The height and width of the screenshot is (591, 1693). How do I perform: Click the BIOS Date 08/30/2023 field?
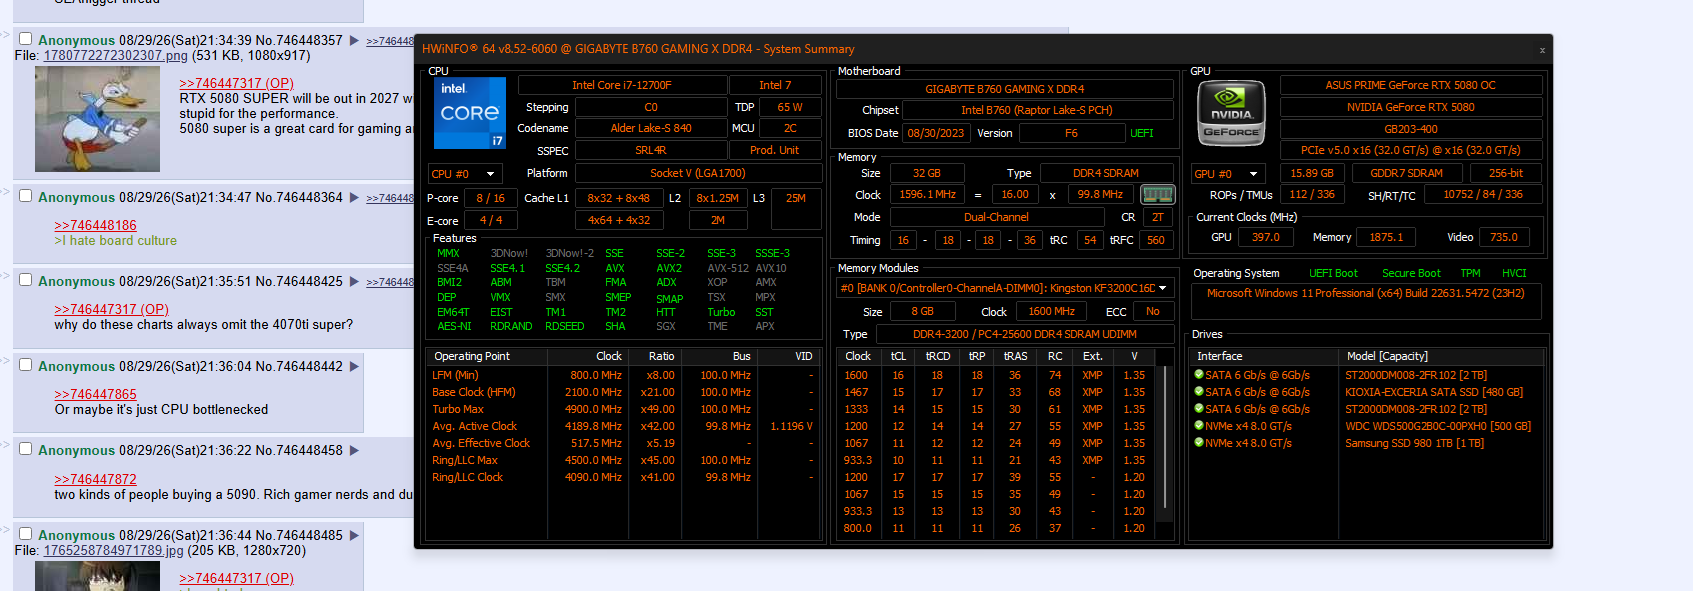click(936, 134)
